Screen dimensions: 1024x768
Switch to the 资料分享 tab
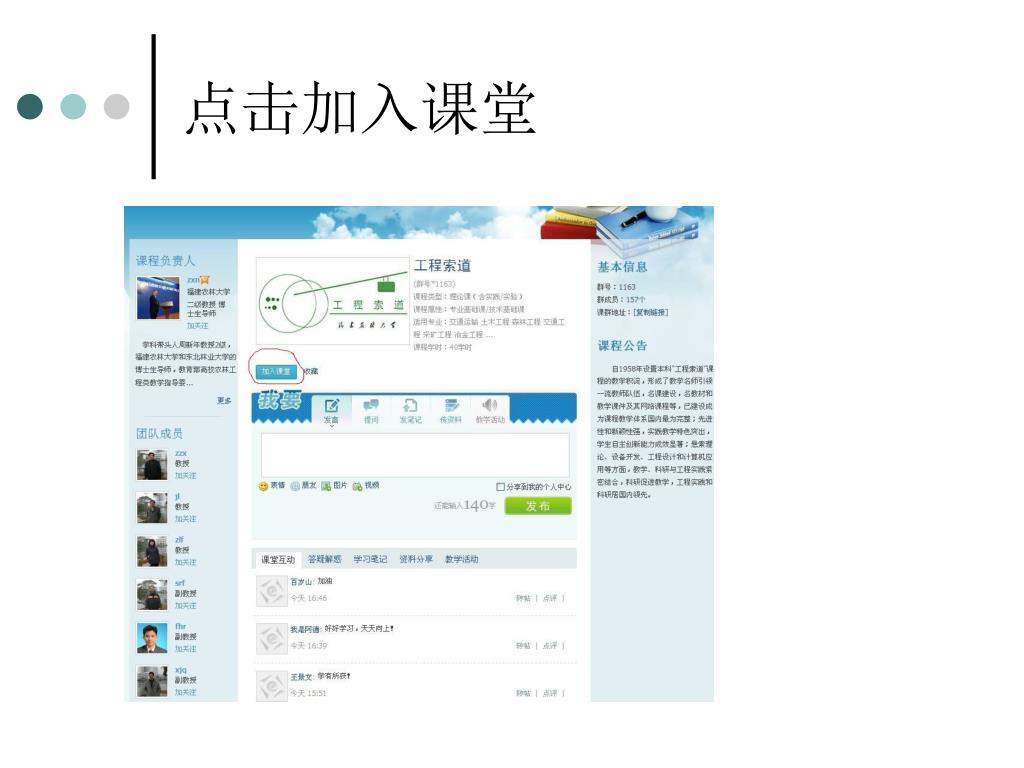pos(416,560)
